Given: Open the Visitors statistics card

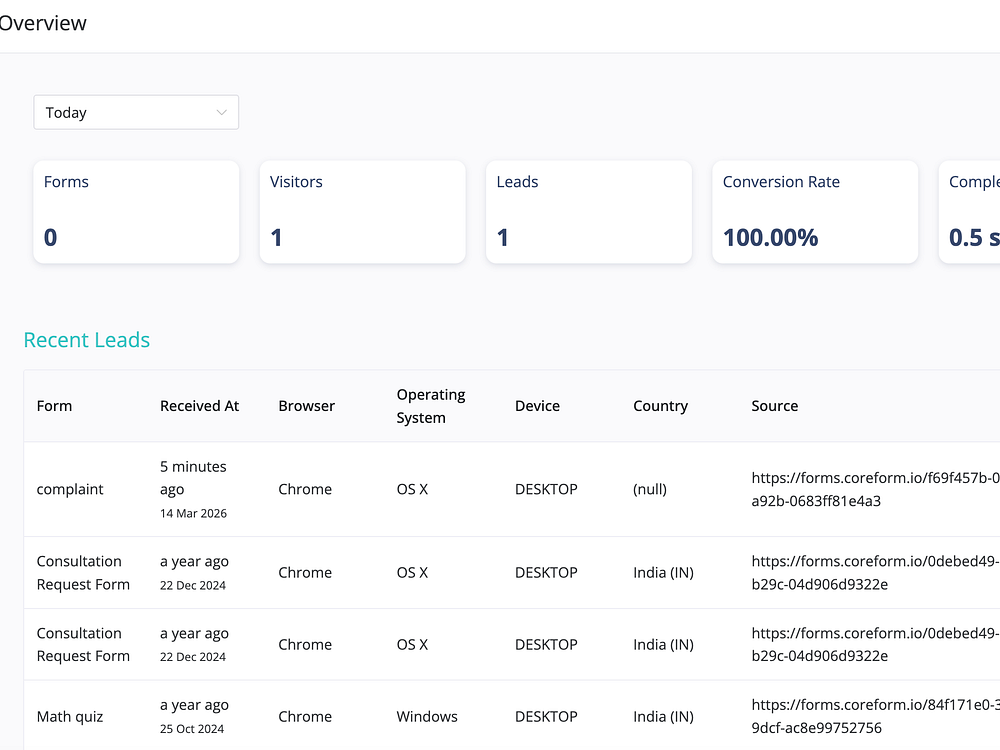Looking at the screenshot, I should pyautogui.click(x=362, y=211).
